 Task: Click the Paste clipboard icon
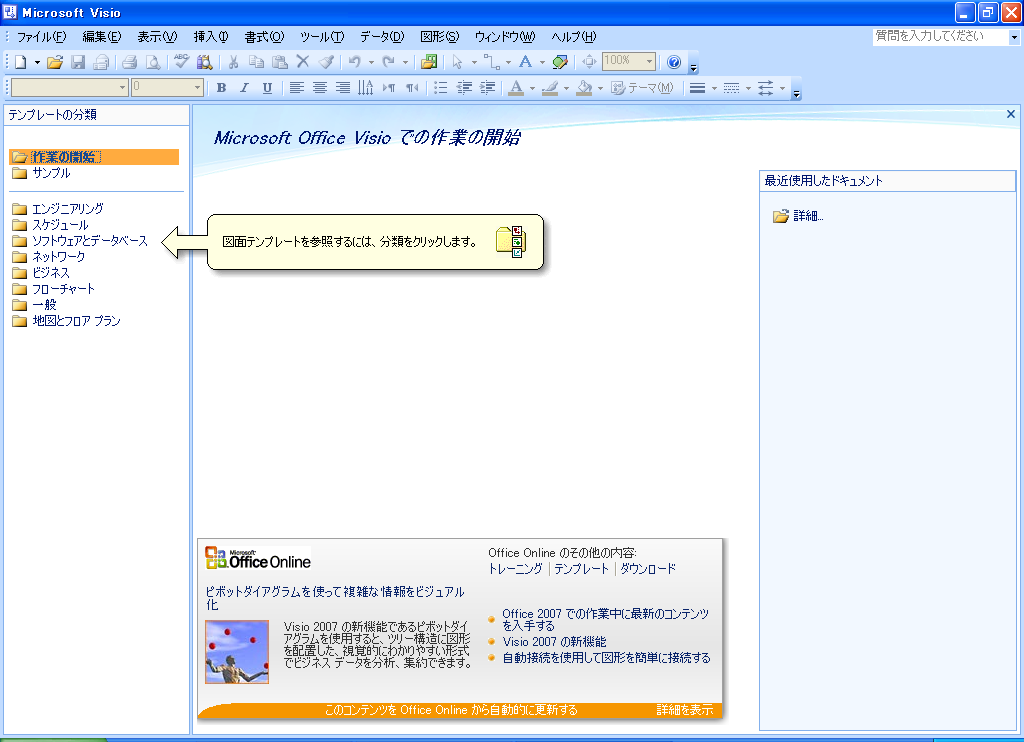280,62
